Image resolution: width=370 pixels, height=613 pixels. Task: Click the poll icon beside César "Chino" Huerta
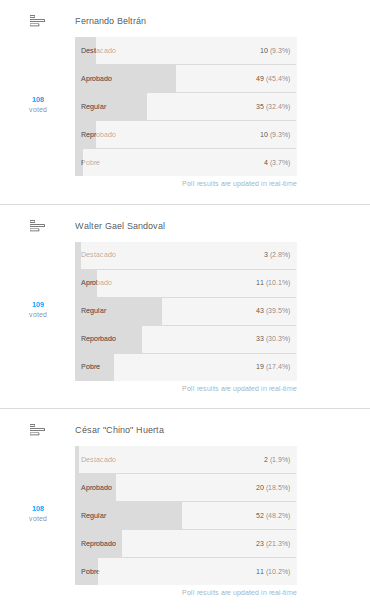point(38,430)
